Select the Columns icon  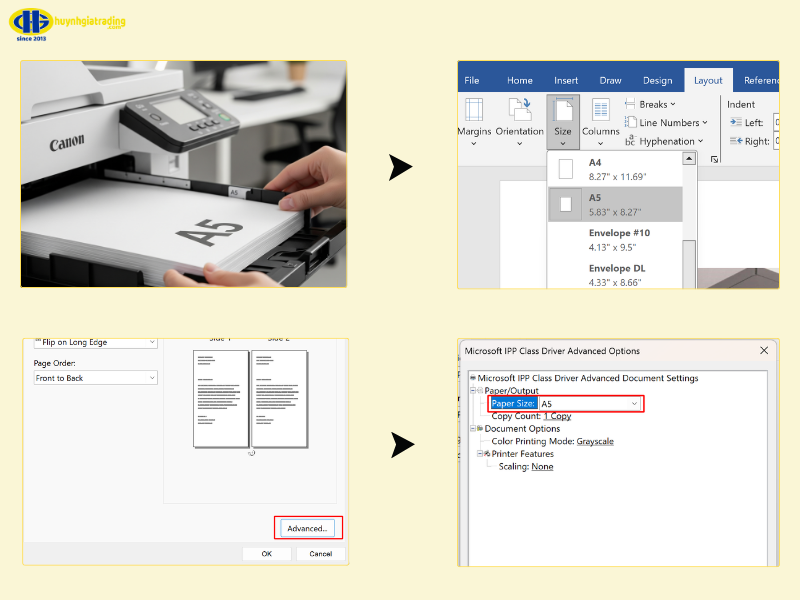(x=600, y=110)
